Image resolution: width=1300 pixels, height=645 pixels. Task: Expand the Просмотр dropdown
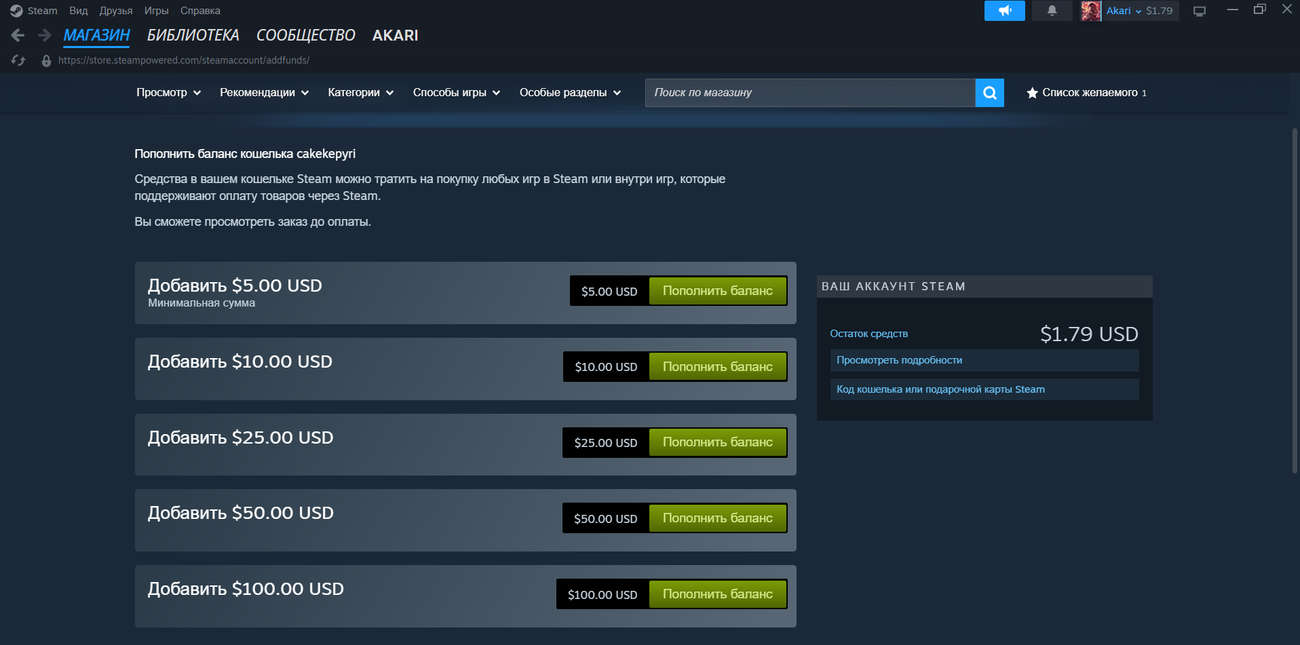pos(169,93)
